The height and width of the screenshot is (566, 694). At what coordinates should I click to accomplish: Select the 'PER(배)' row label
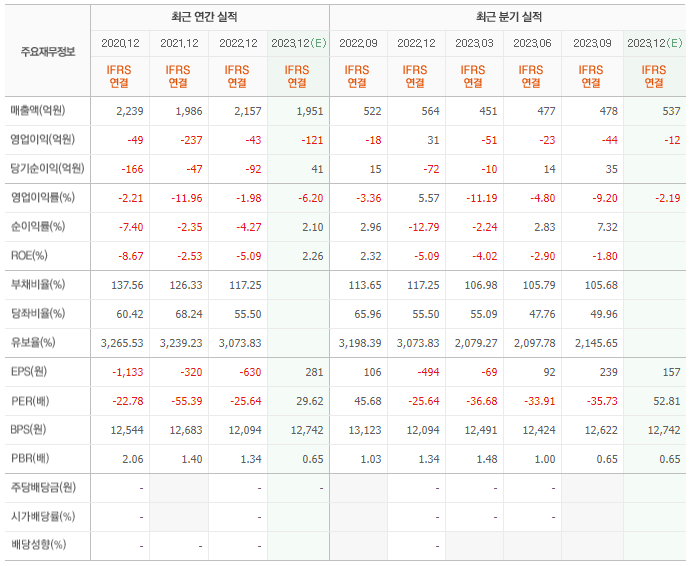coord(30,401)
